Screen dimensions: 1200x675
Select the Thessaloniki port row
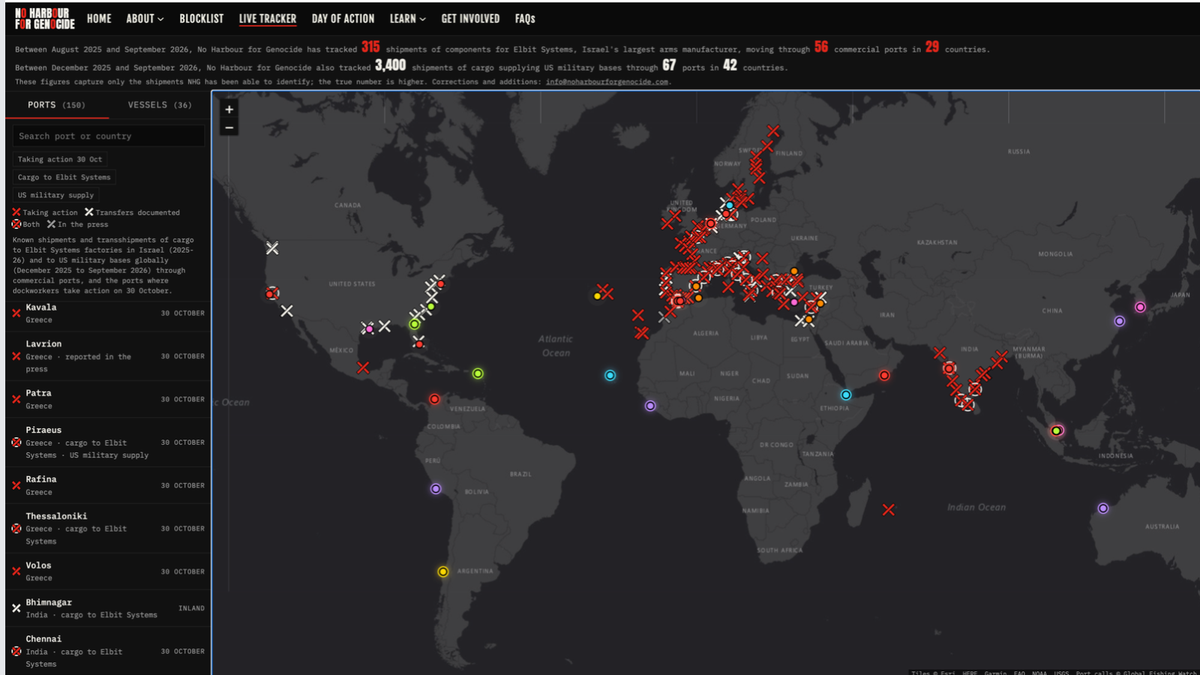click(x=108, y=528)
